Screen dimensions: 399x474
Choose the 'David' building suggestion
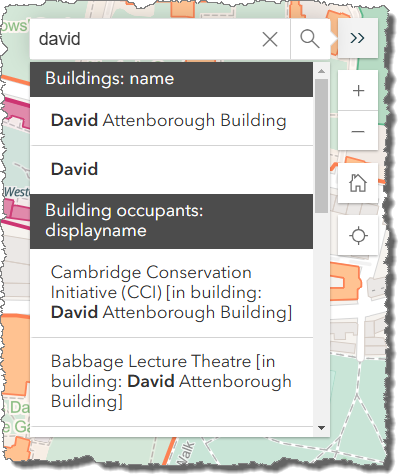click(172, 170)
